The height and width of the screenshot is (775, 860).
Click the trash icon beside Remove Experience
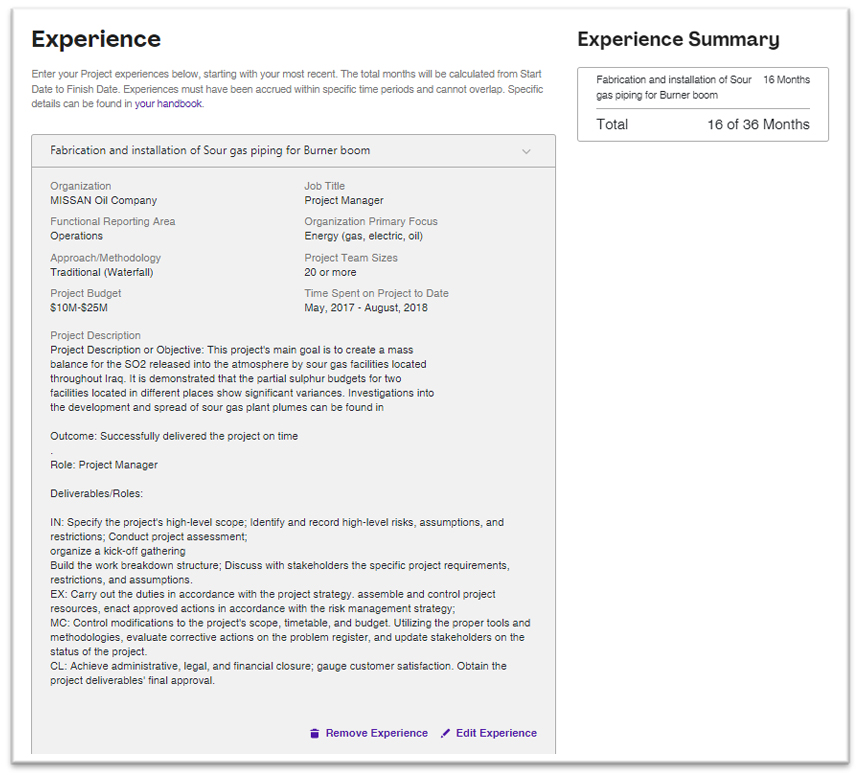coord(314,733)
